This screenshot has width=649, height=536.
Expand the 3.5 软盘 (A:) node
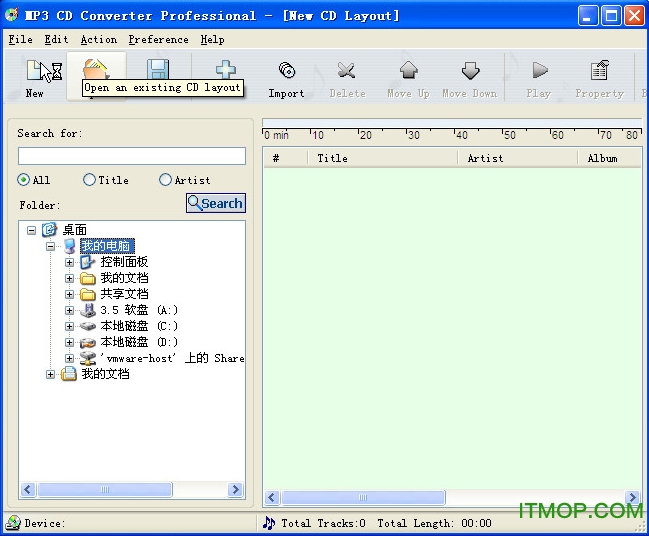pyautogui.click(x=70, y=310)
